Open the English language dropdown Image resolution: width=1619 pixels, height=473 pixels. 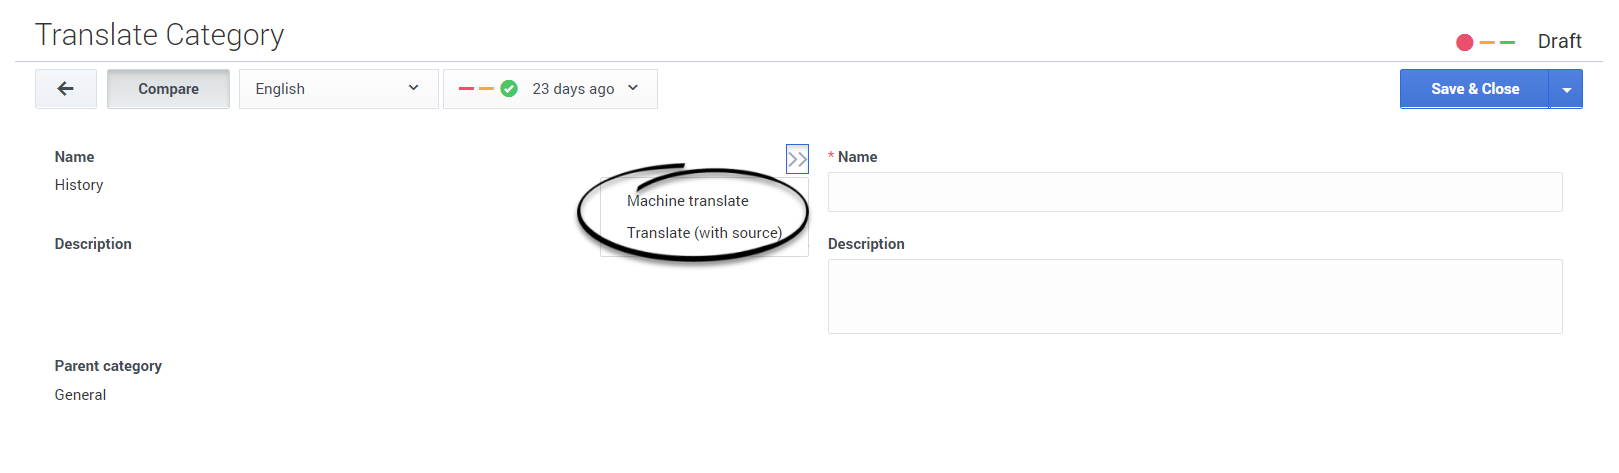[338, 89]
